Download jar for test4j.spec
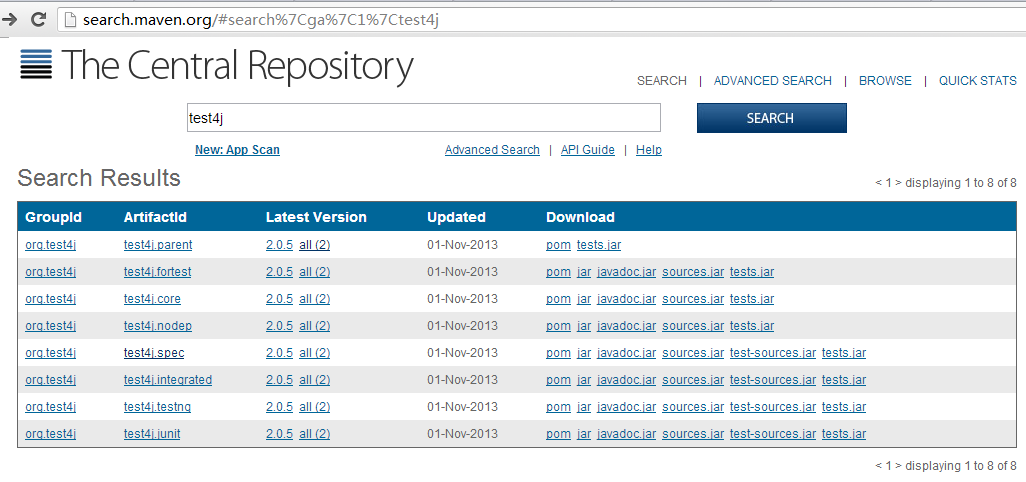Screen dimensions: 1026x482 pos(584,353)
